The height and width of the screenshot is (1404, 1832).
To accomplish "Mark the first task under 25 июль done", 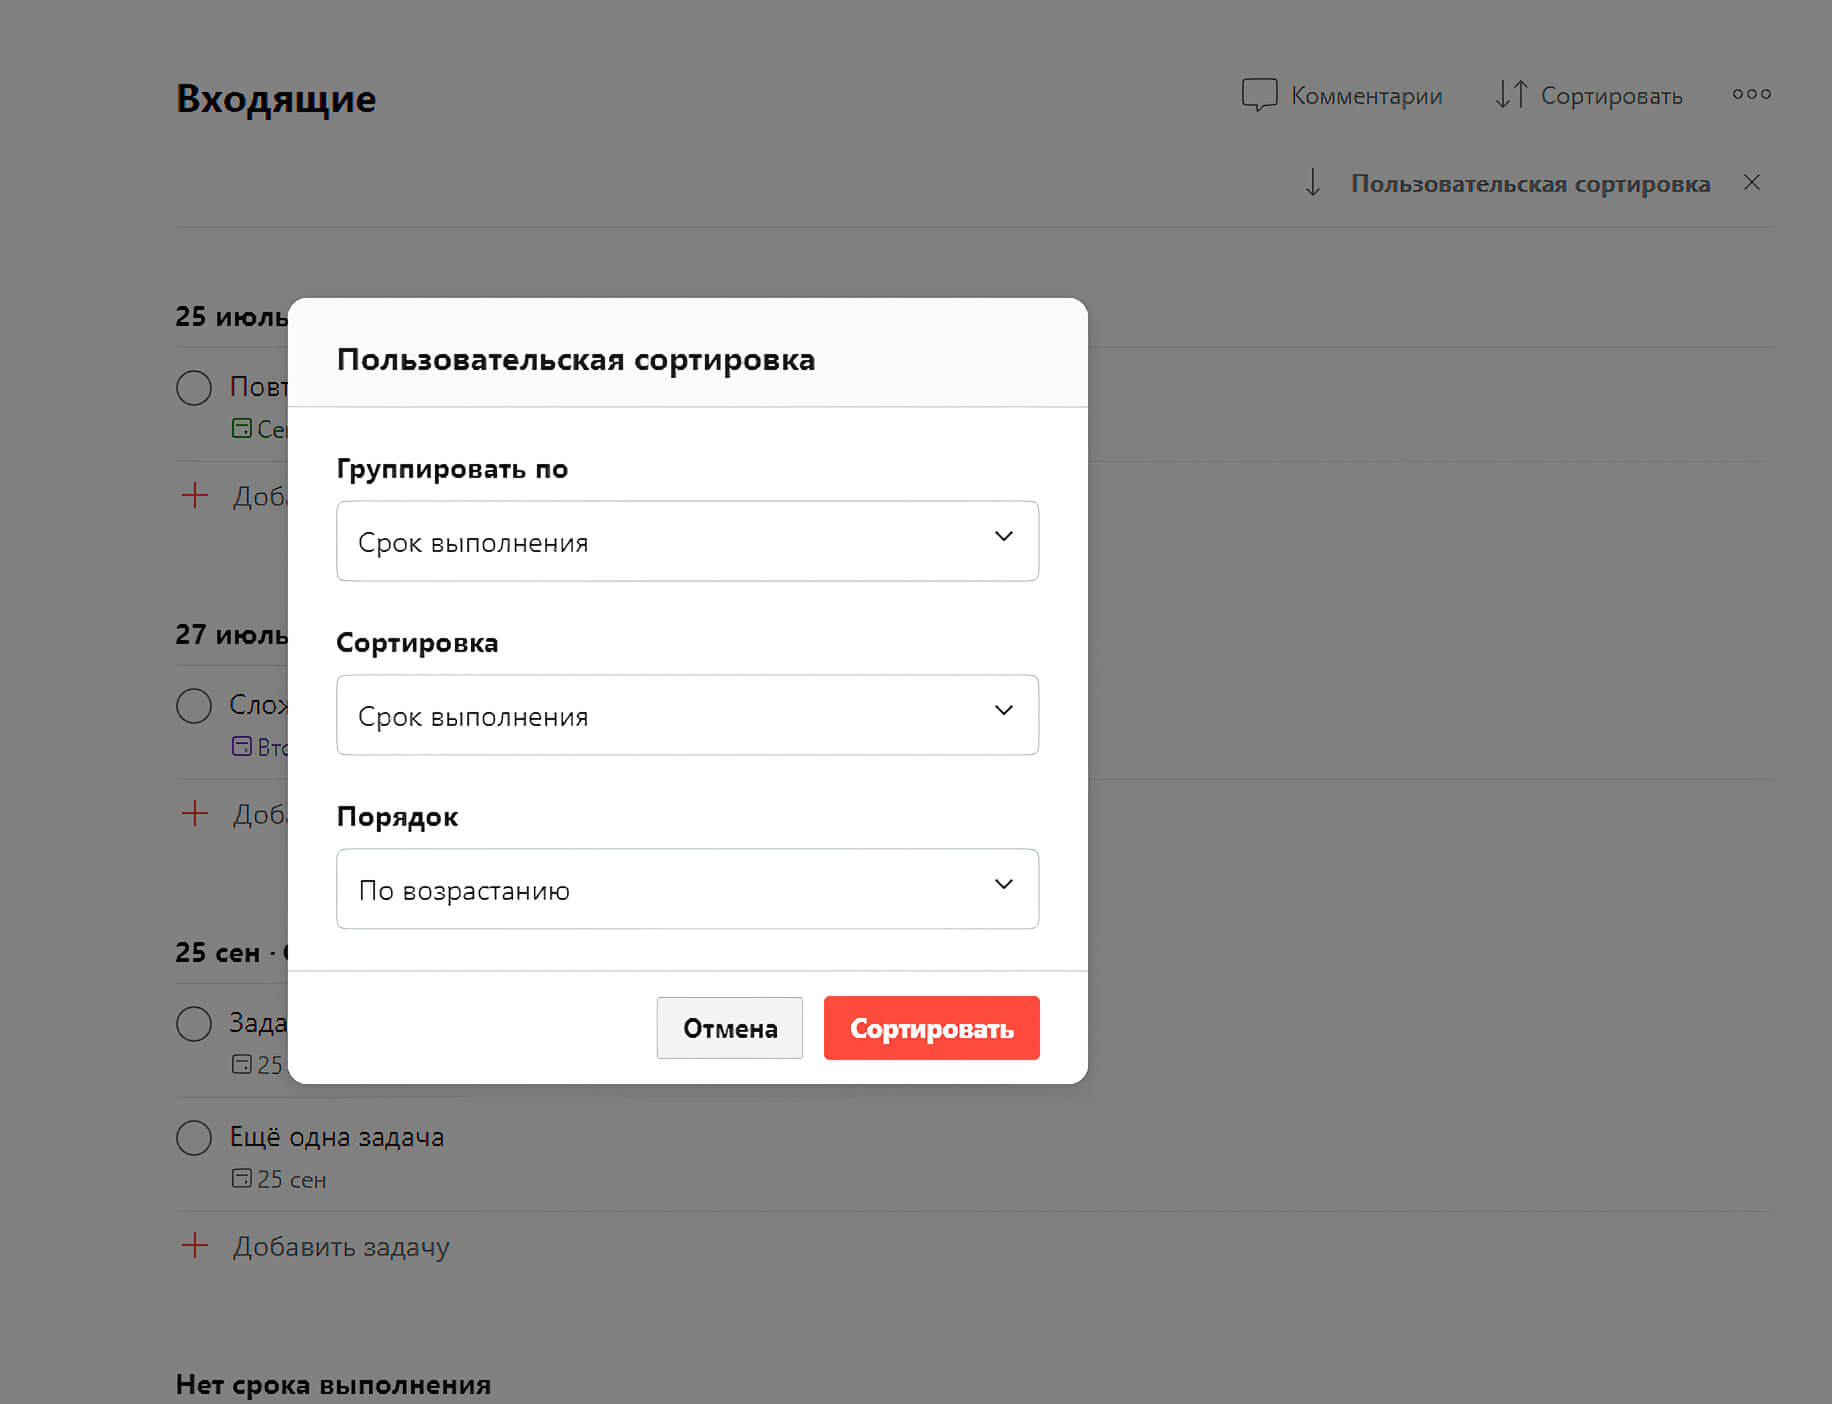I will click(x=194, y=388).
